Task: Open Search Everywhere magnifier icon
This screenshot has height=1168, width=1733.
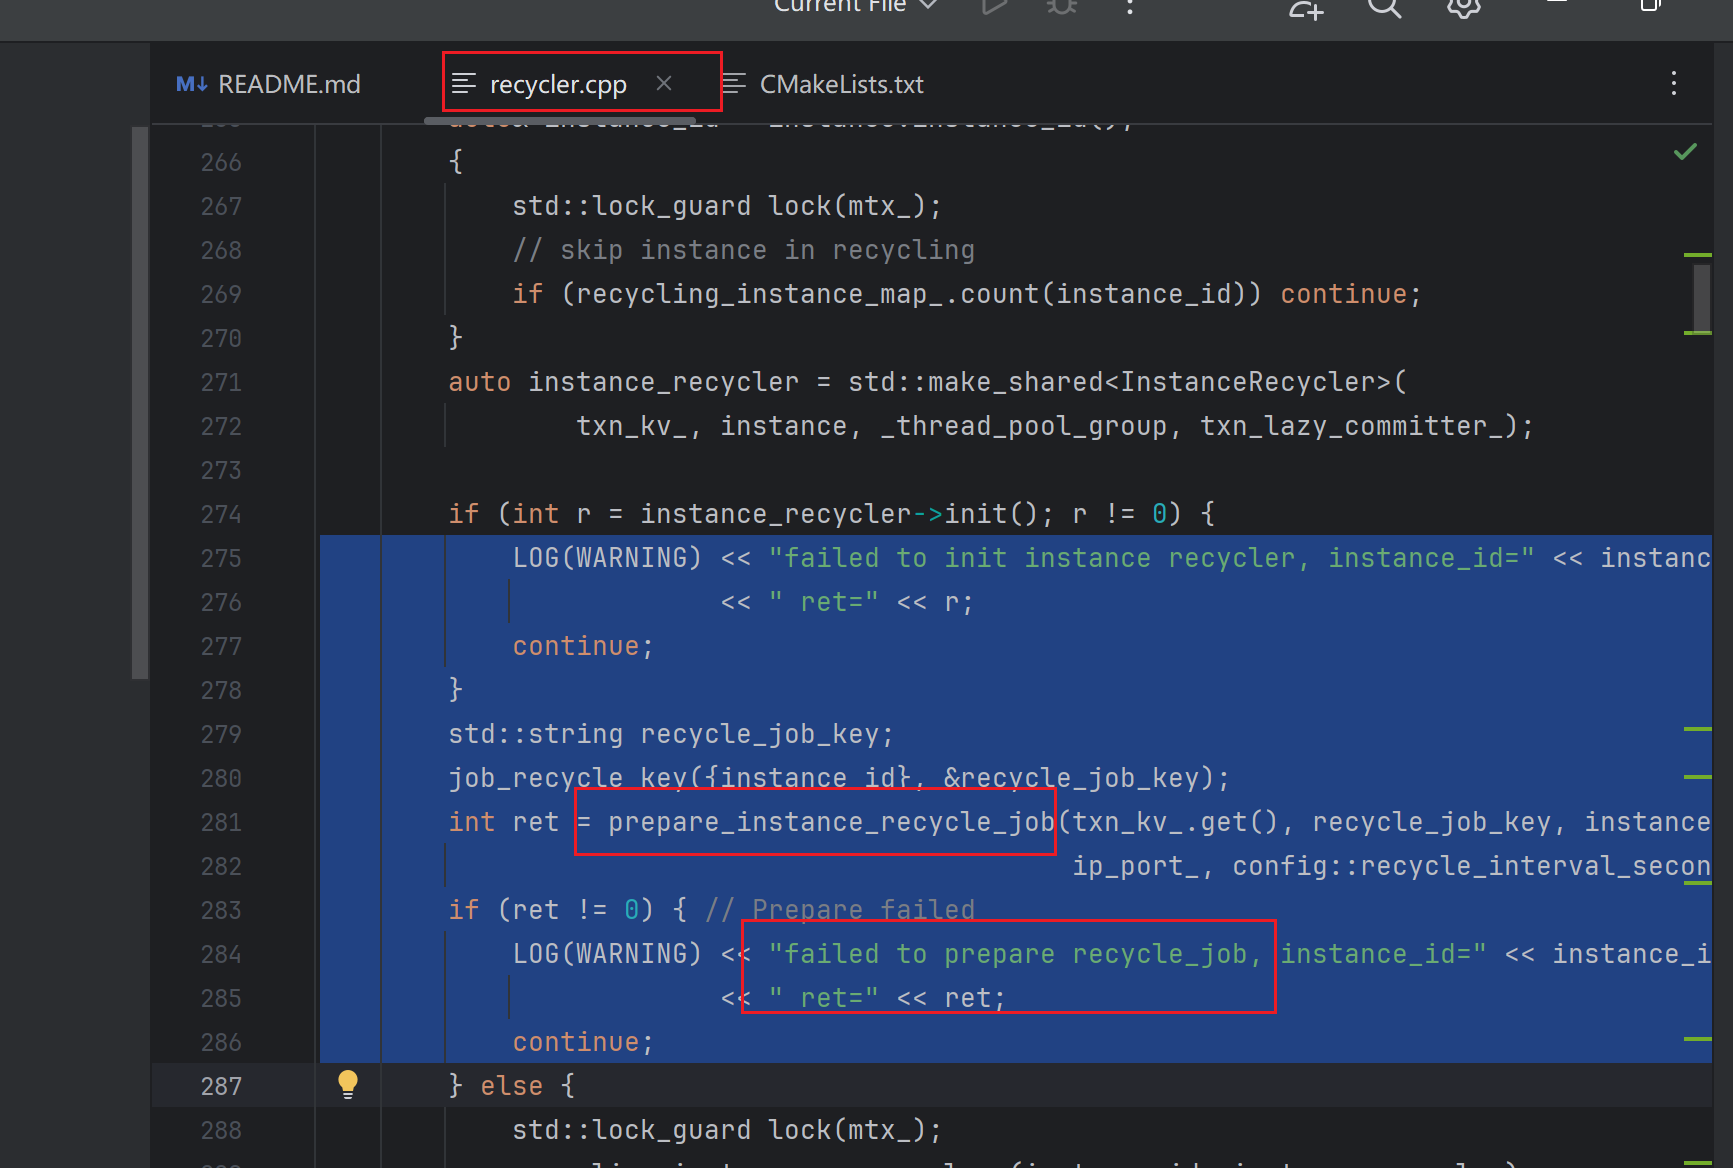Action: [1384, 7]
